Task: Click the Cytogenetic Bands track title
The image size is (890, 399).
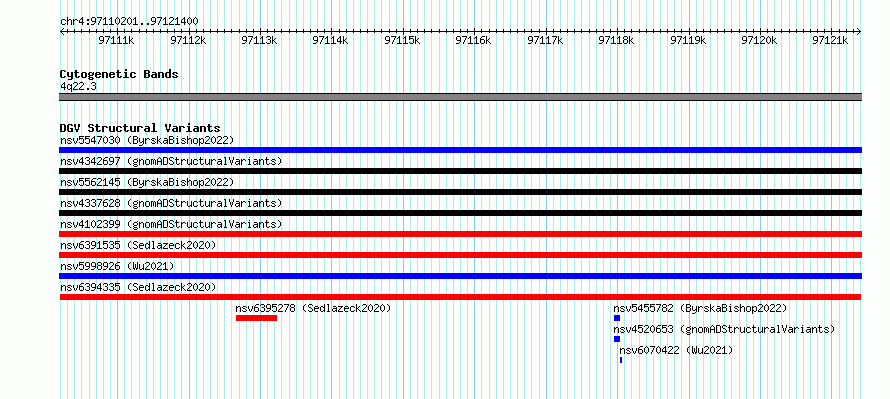Action: [x=119, y=74]
